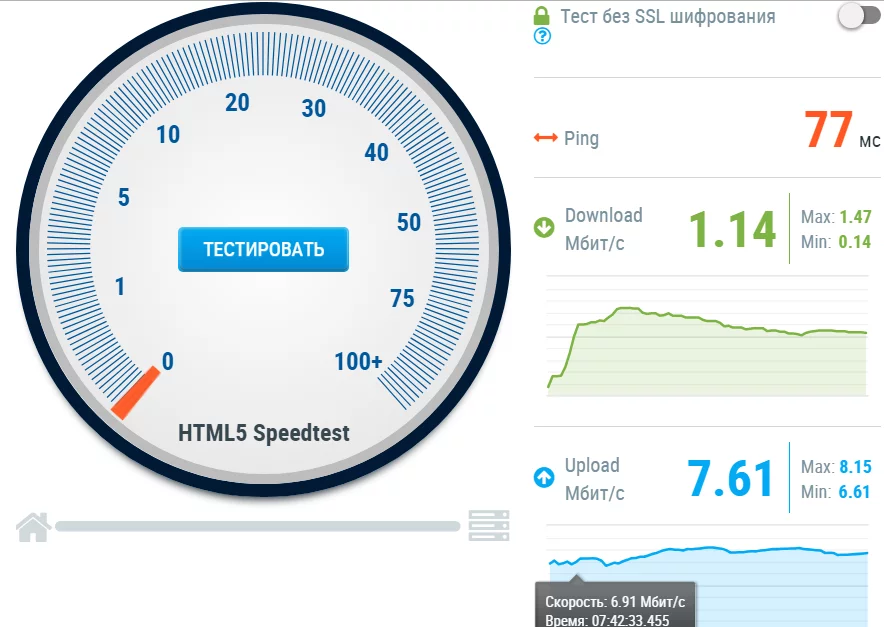Image resolution: width=884 pixels, height=627 pixels.
Task: Click the server rack icon
Action: tap(489, 526)
